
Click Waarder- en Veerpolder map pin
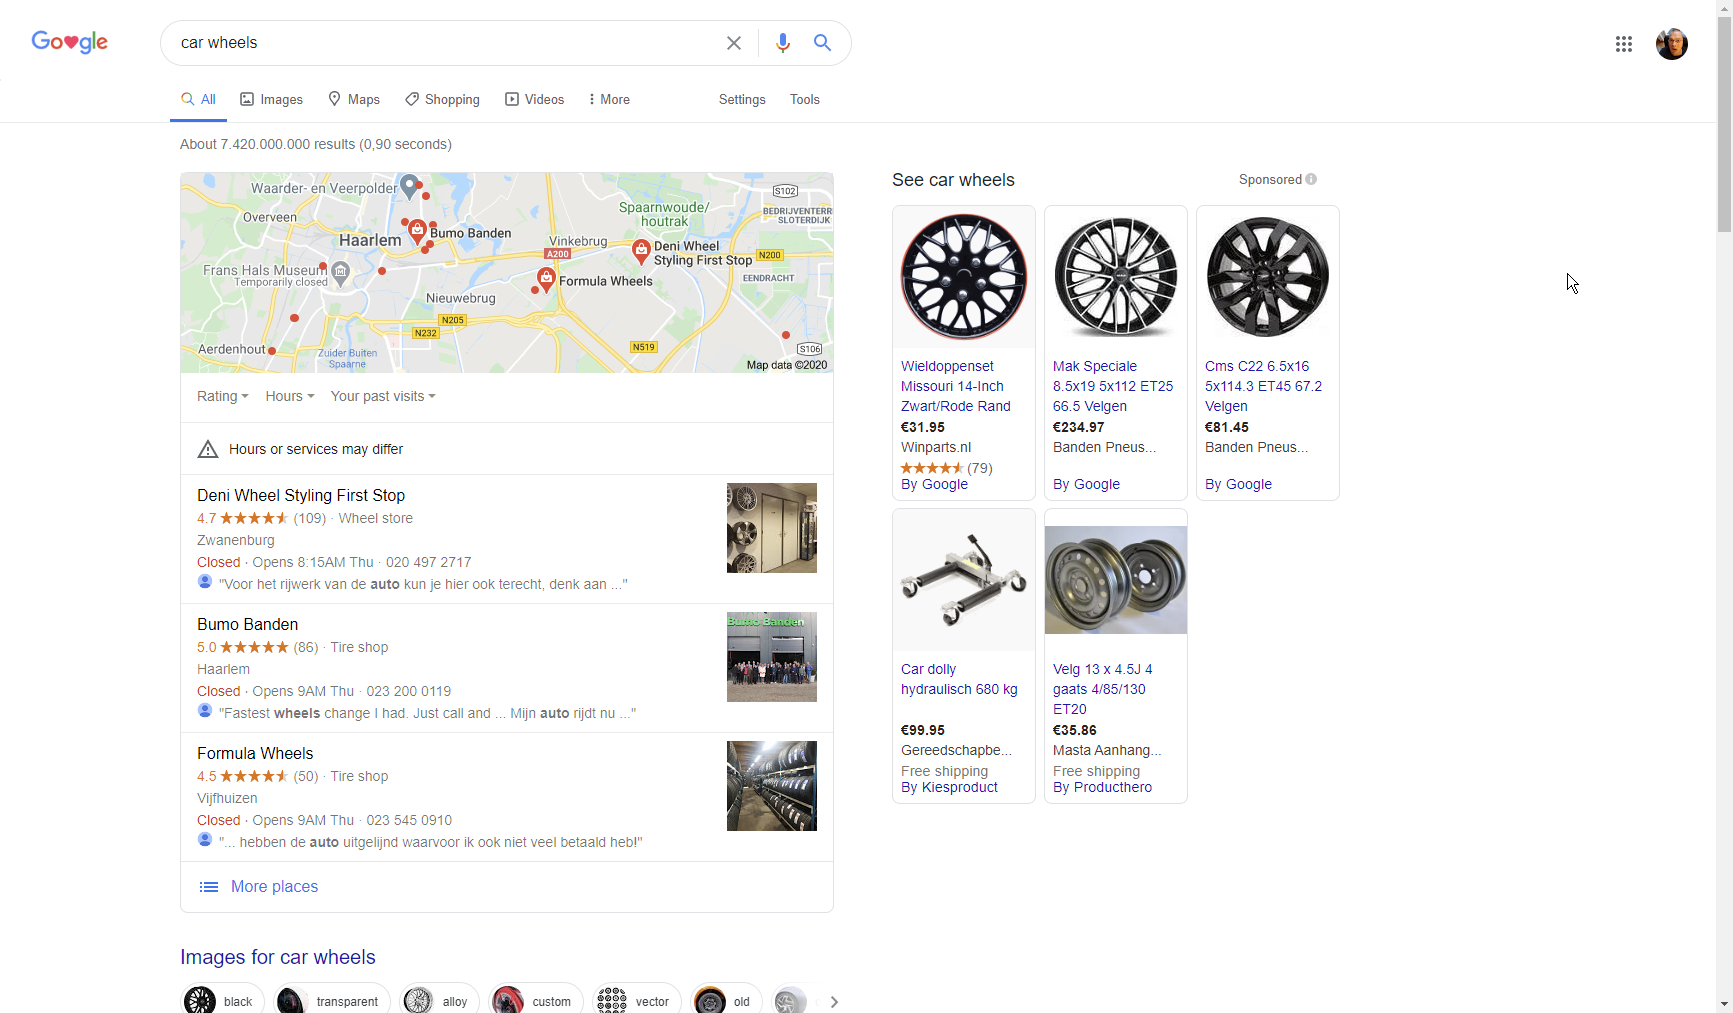(409, 186)
